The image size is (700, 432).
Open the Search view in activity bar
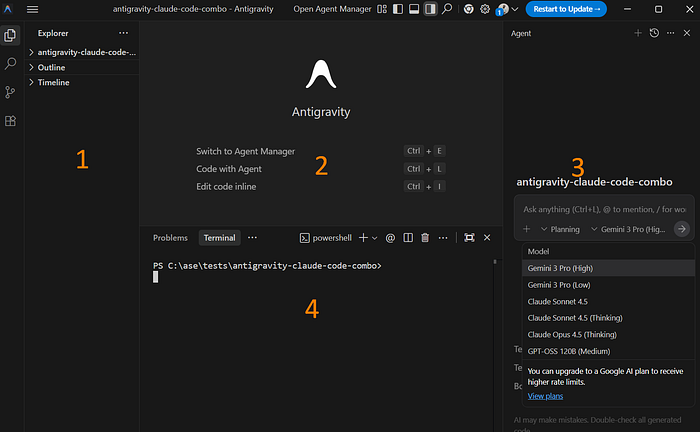coord(10,63)
